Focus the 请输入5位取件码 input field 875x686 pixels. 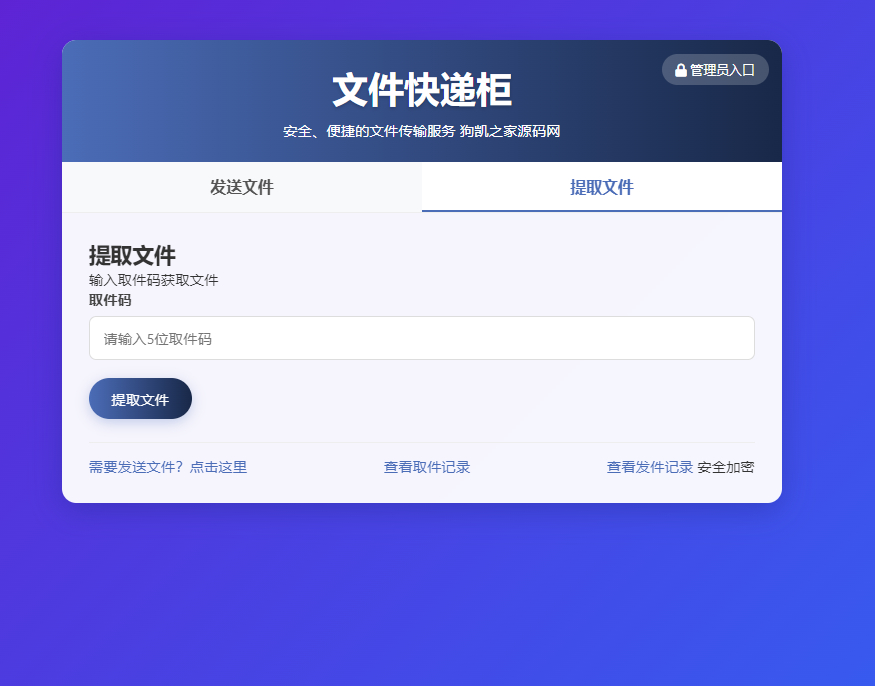coord(421,339)
